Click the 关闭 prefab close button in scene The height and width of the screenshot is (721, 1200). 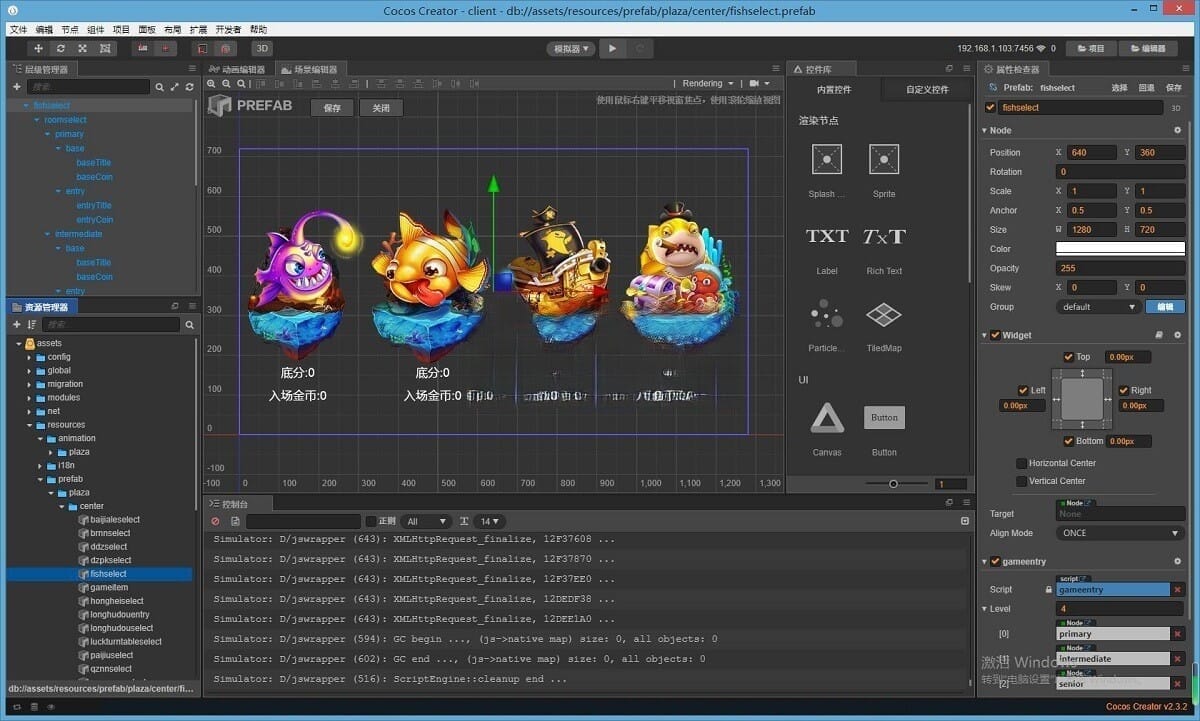(381, 108)
